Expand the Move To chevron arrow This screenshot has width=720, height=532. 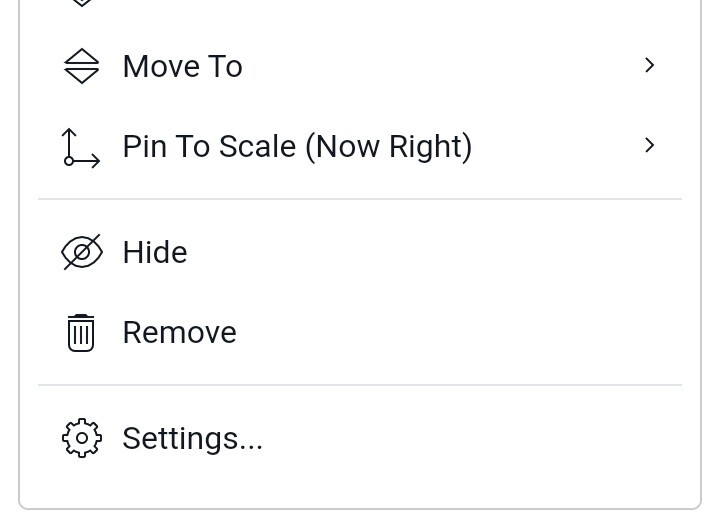click(650, 66)
